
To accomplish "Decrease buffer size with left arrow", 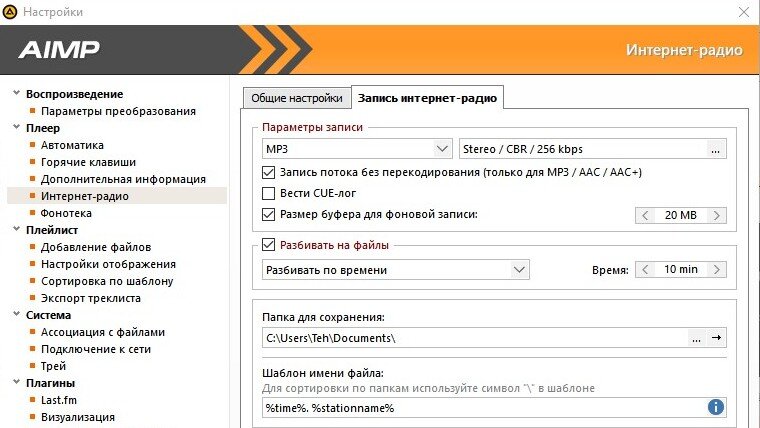I will pyautogui.click(x=645, y=215).
